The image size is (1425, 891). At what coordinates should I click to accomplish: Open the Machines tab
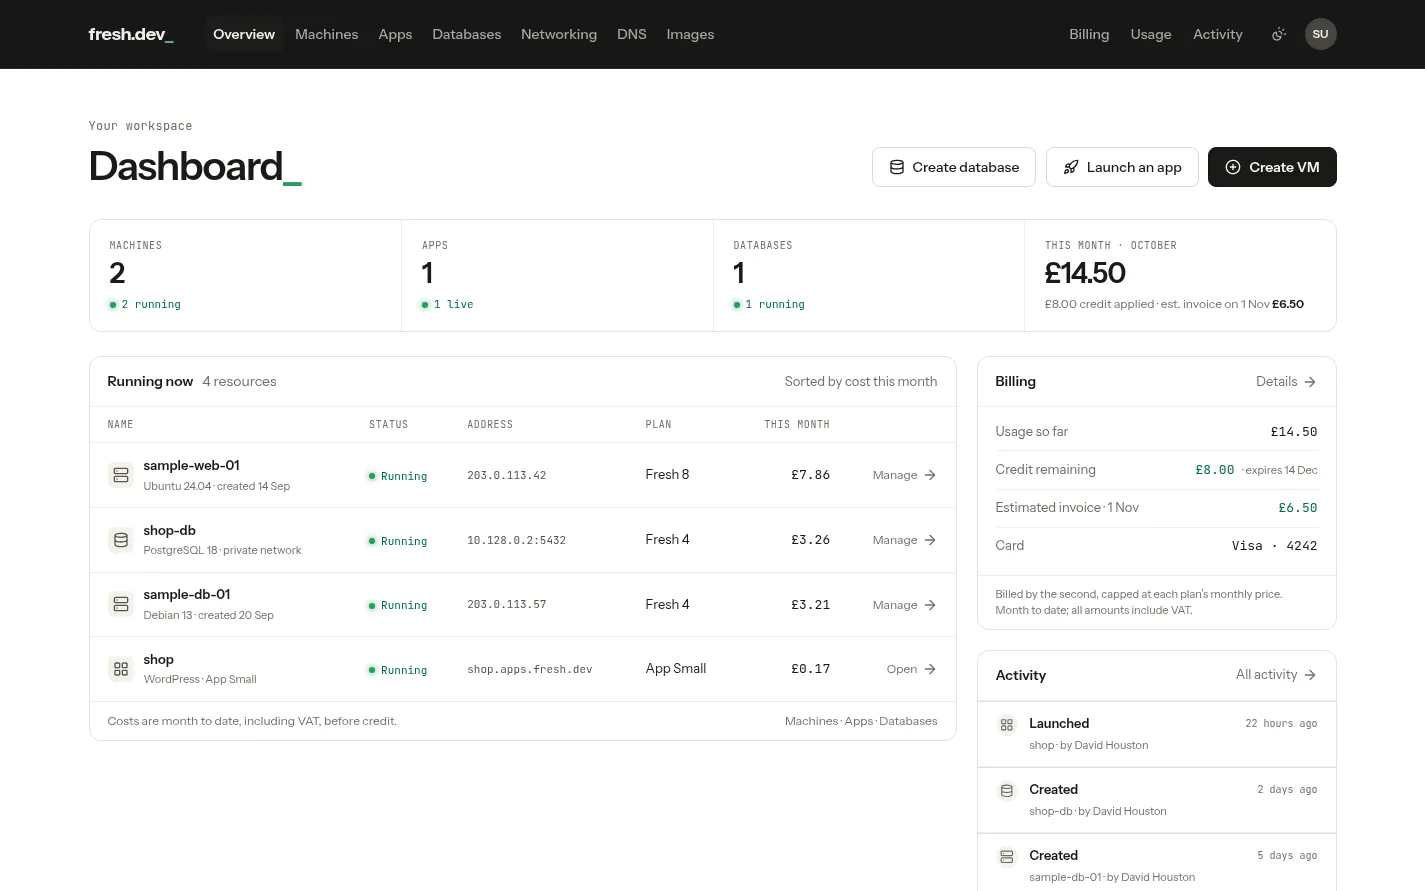[326, 34]
